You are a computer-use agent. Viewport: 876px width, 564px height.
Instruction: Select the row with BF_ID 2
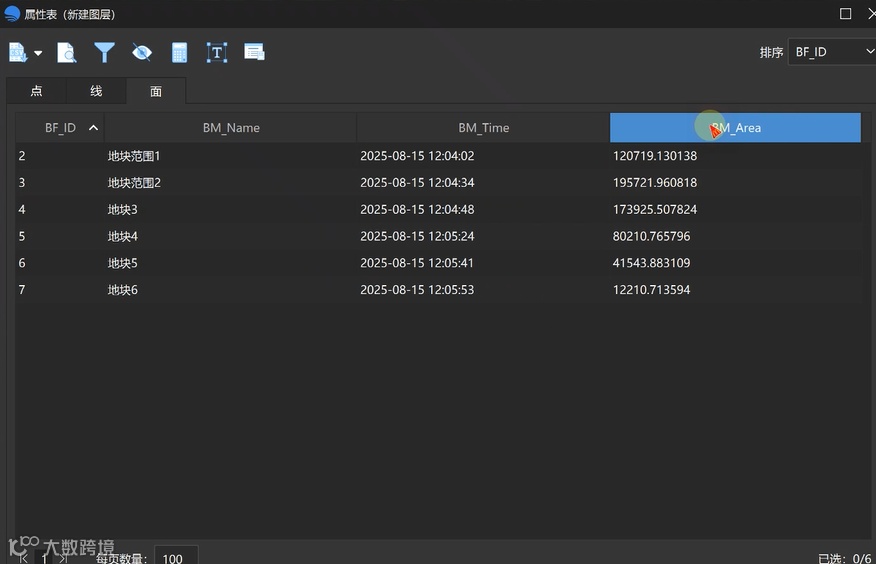(439, 156)
